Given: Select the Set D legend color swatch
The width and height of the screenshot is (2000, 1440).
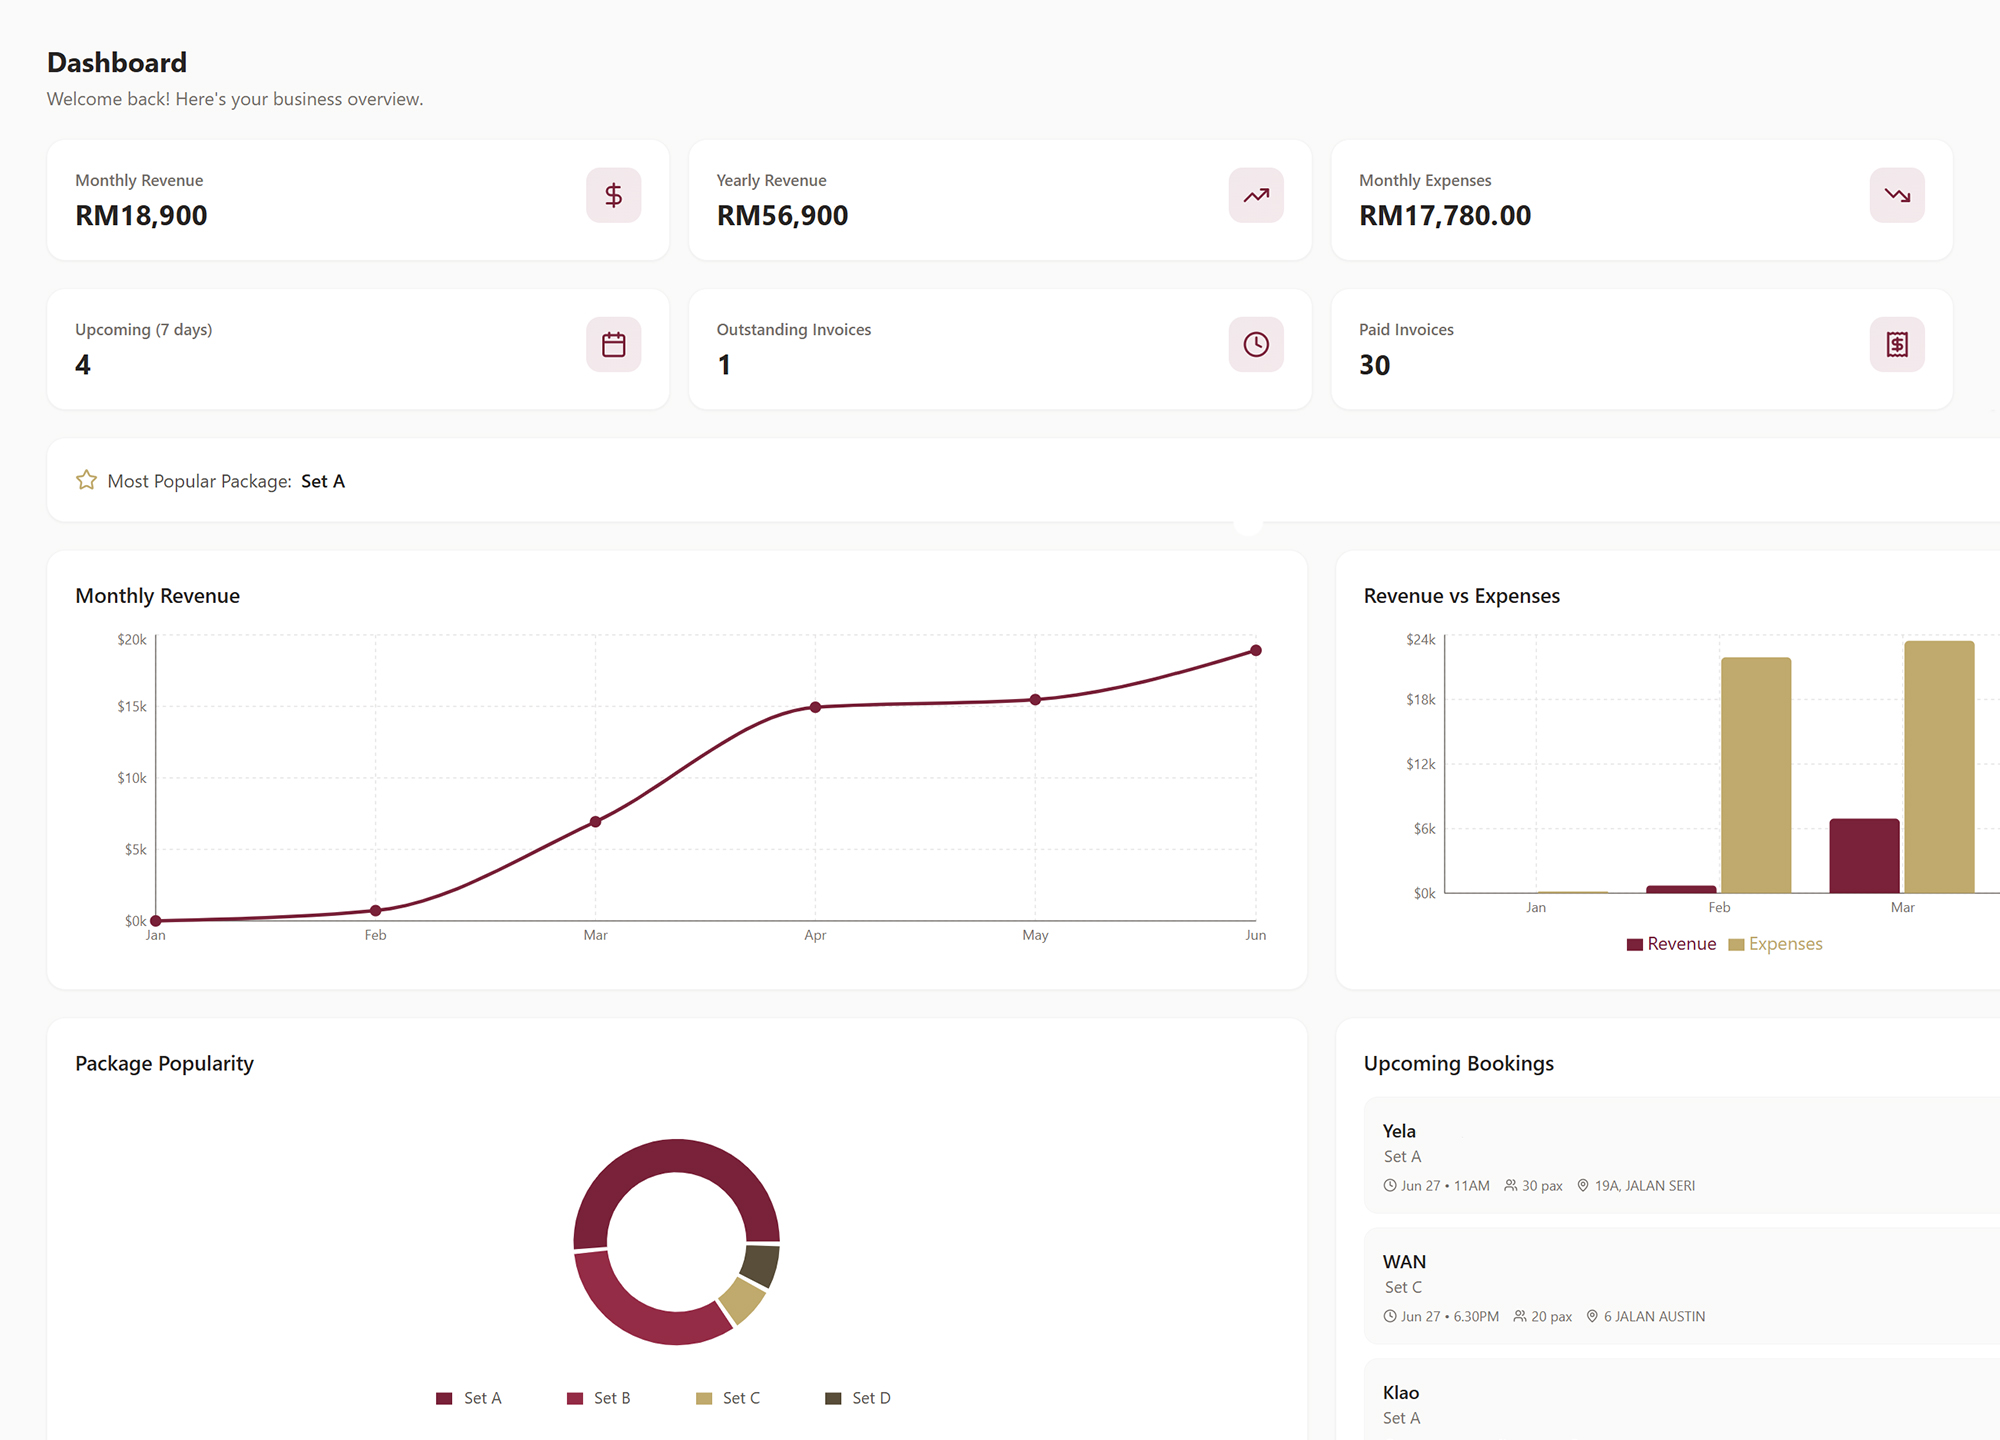Looking at the screenshot, I should point(833,1398).
